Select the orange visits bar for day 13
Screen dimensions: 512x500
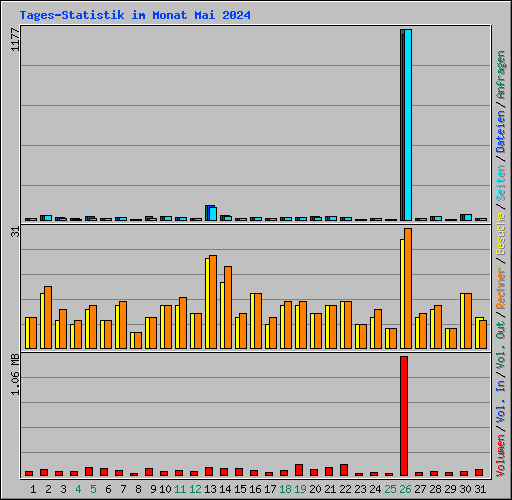click(x=213, y=302)
